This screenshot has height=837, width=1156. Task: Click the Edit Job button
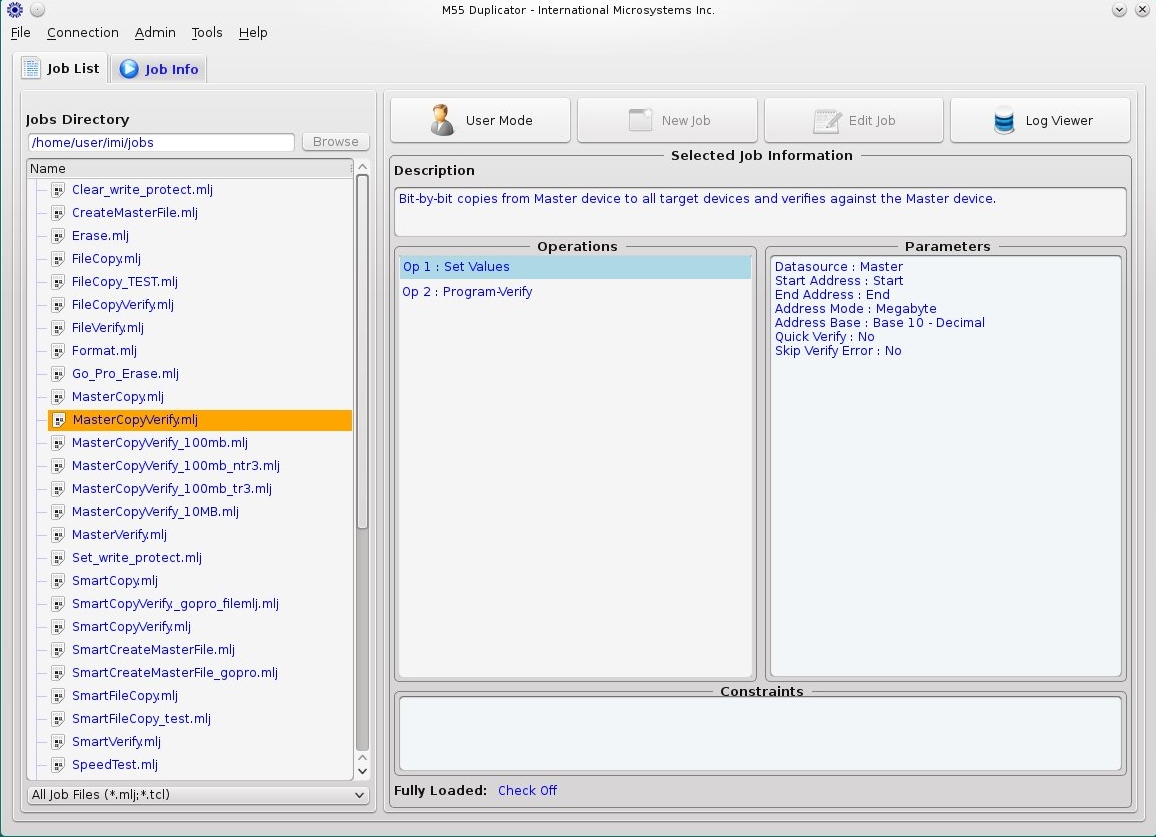coord(854,120)
